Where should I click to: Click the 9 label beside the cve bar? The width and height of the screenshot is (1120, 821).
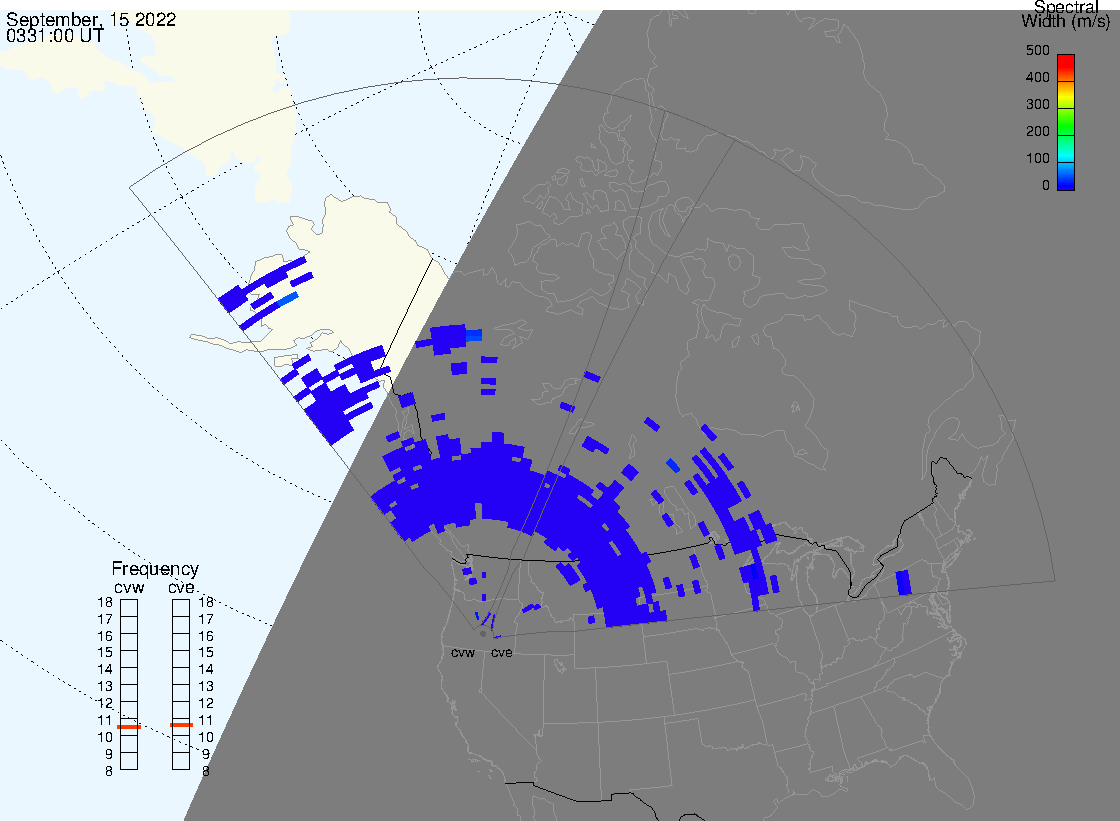[x=206, y=755]
